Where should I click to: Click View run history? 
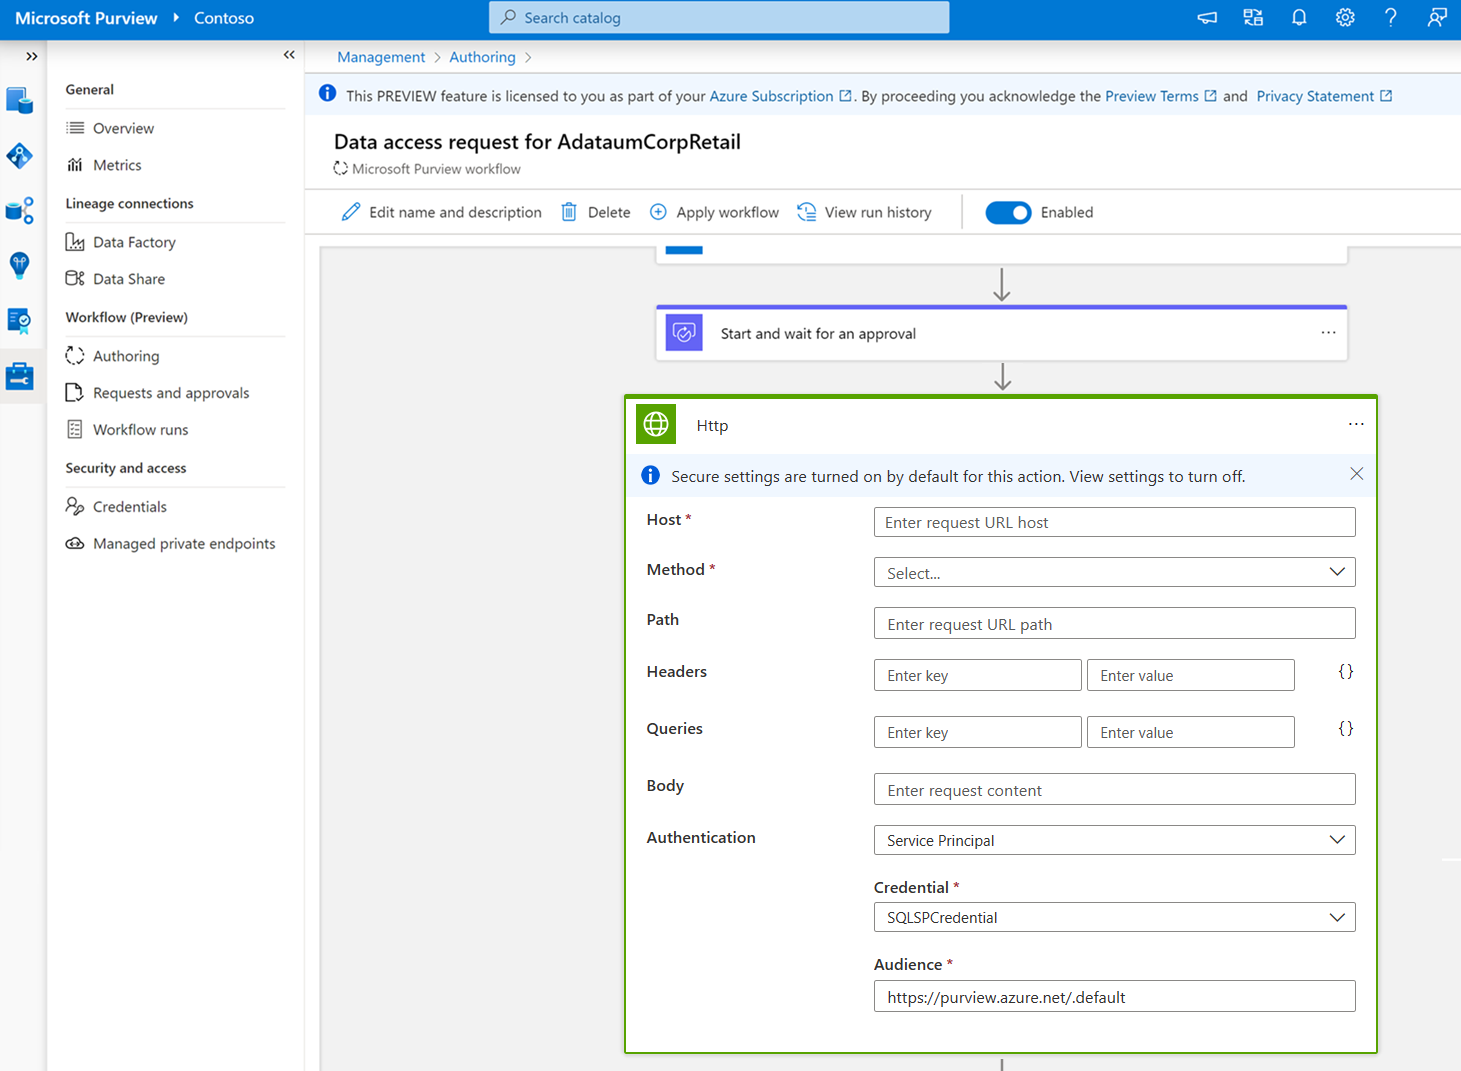coord(864,212)
